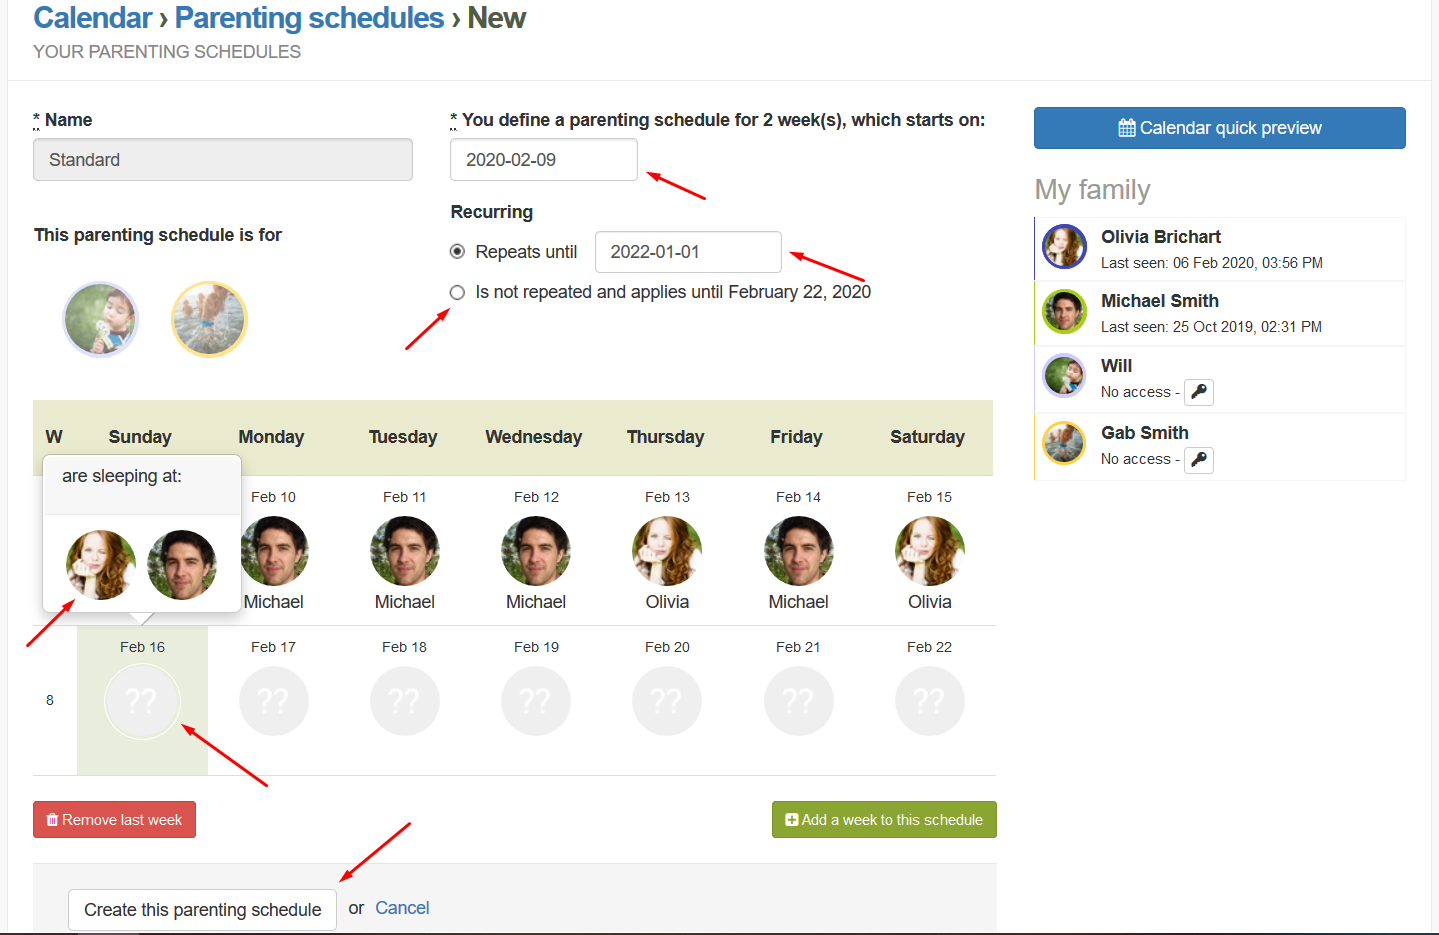Click Michael's avatar on Feb 11

pyautogui.click(x=405, y=551)
